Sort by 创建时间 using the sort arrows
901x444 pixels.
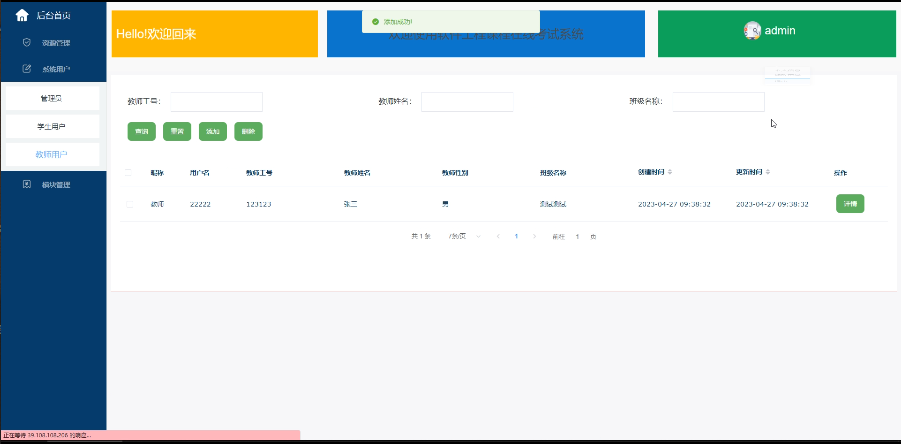670,172
